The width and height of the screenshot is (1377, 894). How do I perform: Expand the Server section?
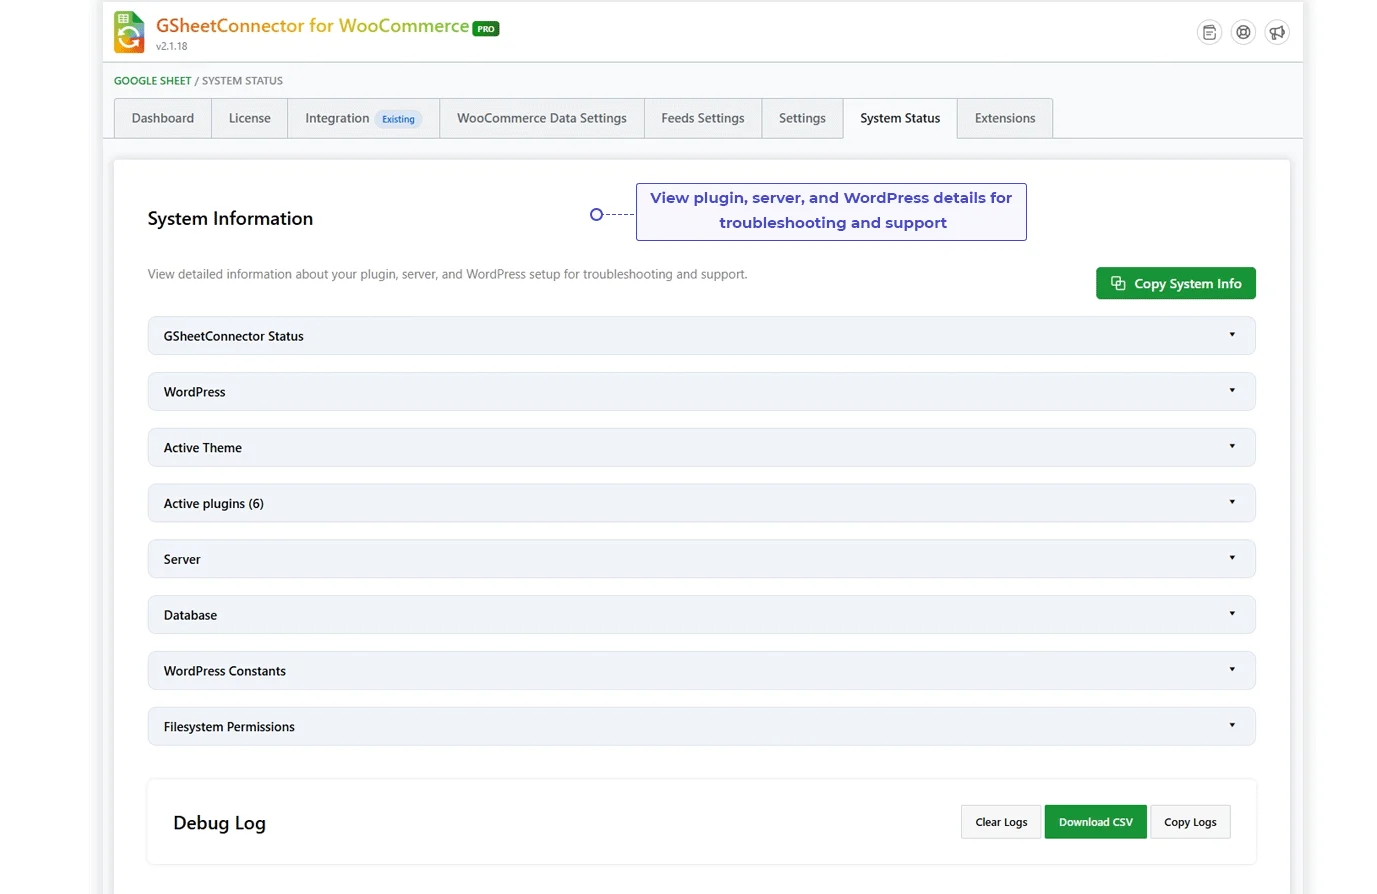pos(702,559)
